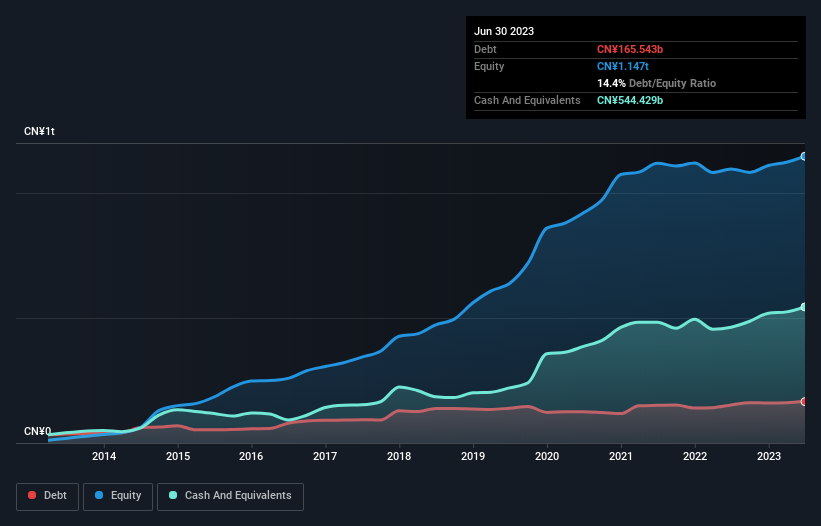Click the 2023 axis label

click(x=769, y=456)
